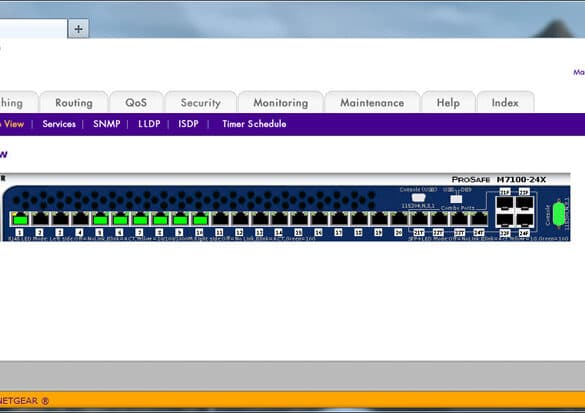
Task: Open the Maintenance tab
Action: (x=372, y=103)
